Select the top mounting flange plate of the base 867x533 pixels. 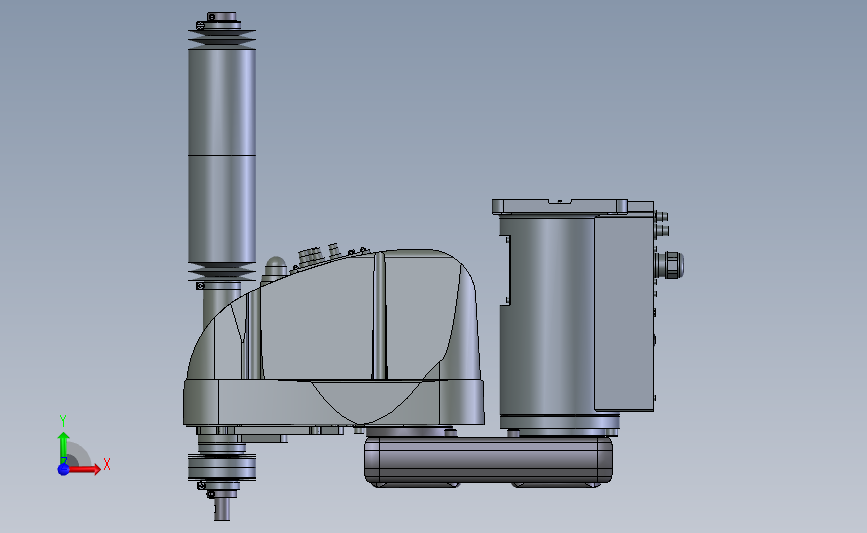[560, 207]
